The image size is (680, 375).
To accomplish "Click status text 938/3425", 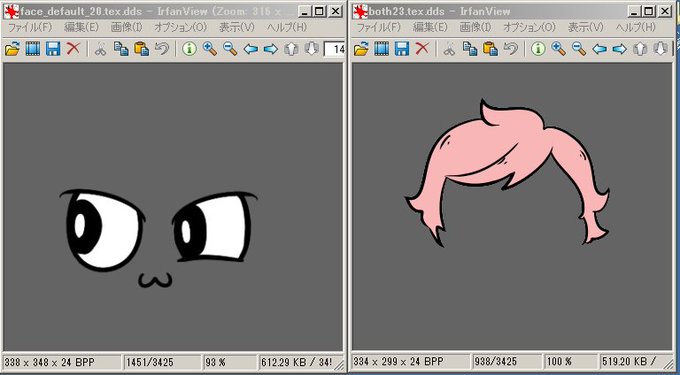I will tap(496, 362).
